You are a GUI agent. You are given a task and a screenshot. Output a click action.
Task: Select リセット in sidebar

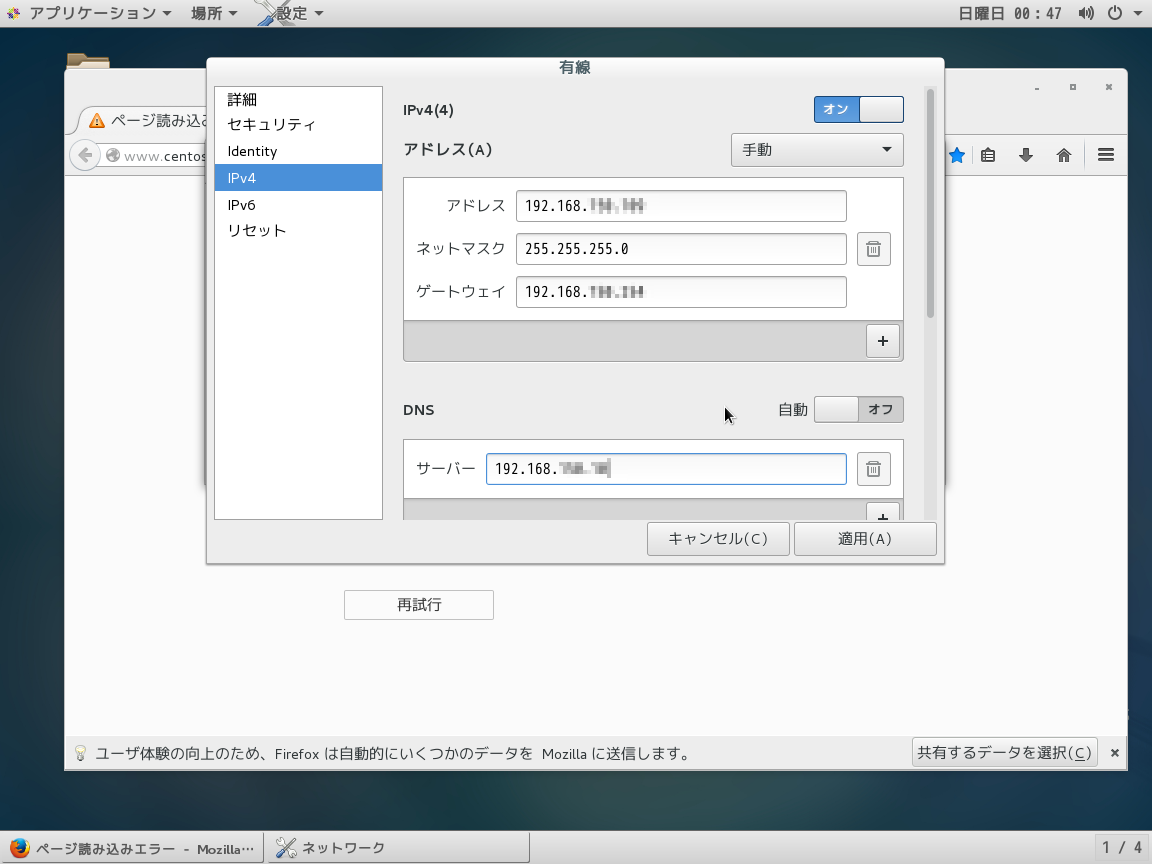pyautogui.click(x=298, y=231)
